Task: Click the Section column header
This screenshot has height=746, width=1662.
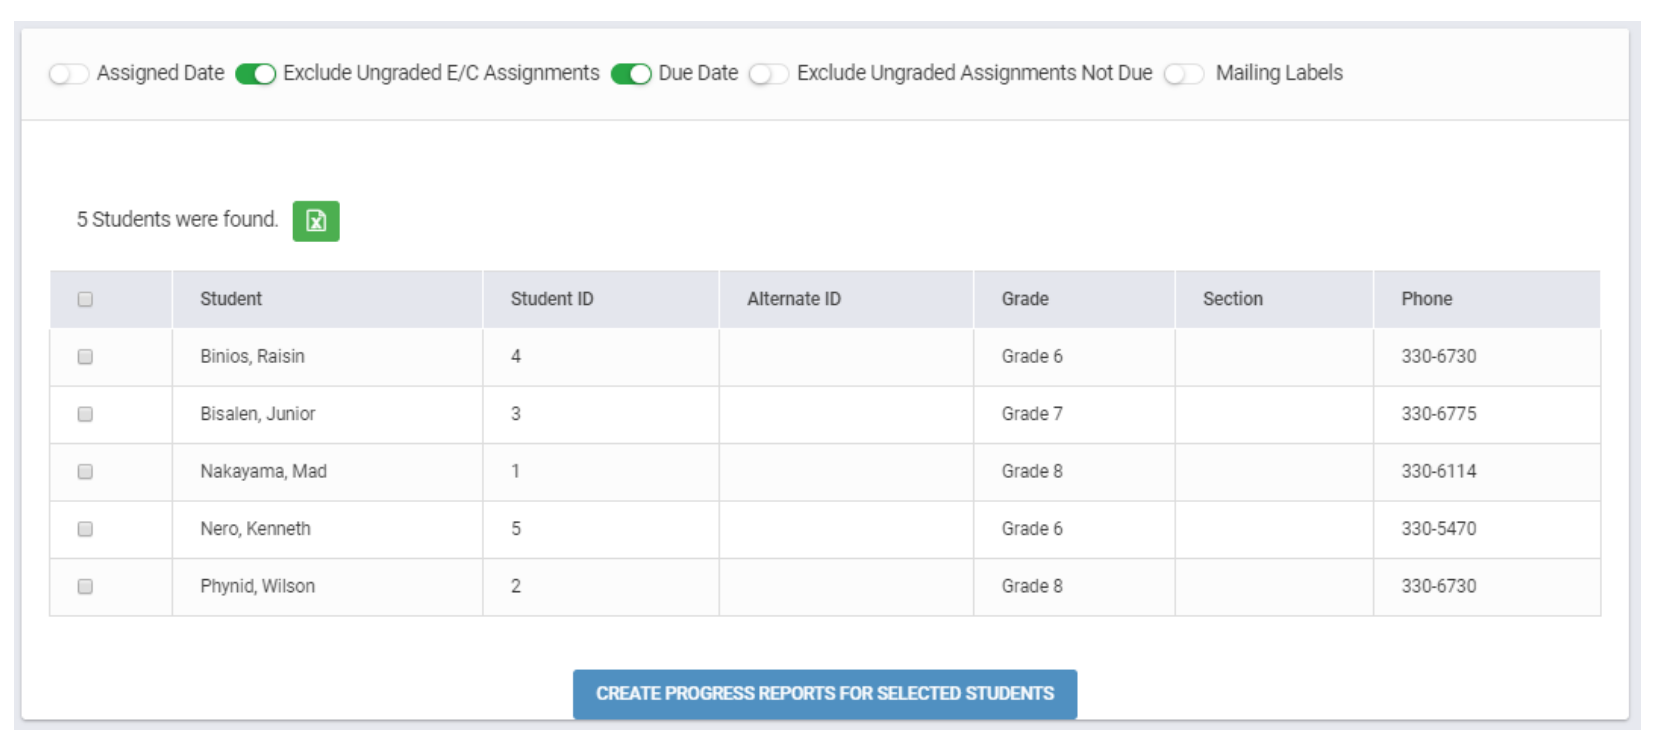Action: [x=1232, y=299]
